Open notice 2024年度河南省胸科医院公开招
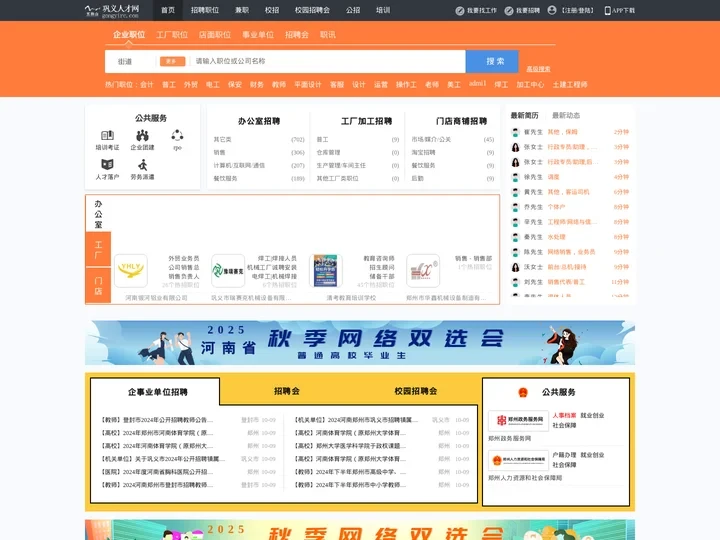720x540 pixels. click(157, 472)
